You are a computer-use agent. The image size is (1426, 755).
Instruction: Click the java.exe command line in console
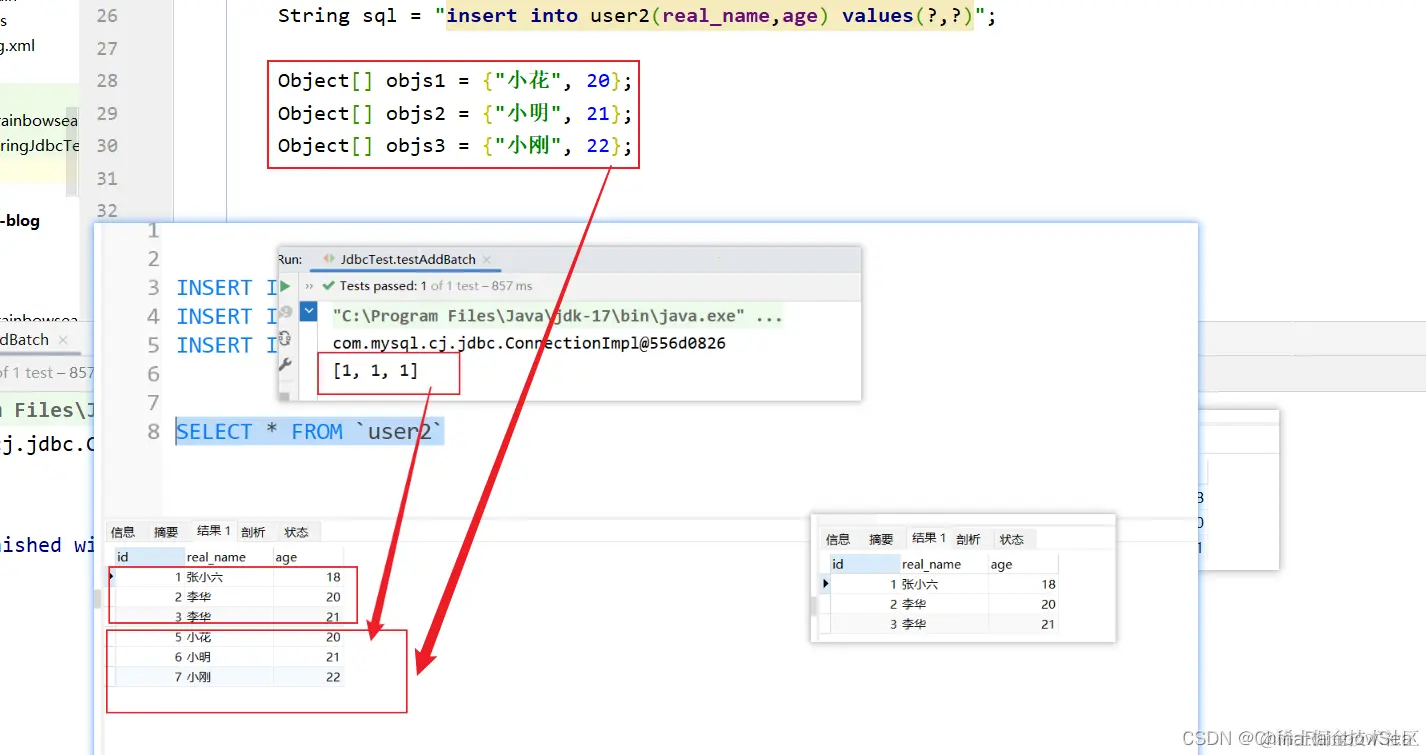557,316
